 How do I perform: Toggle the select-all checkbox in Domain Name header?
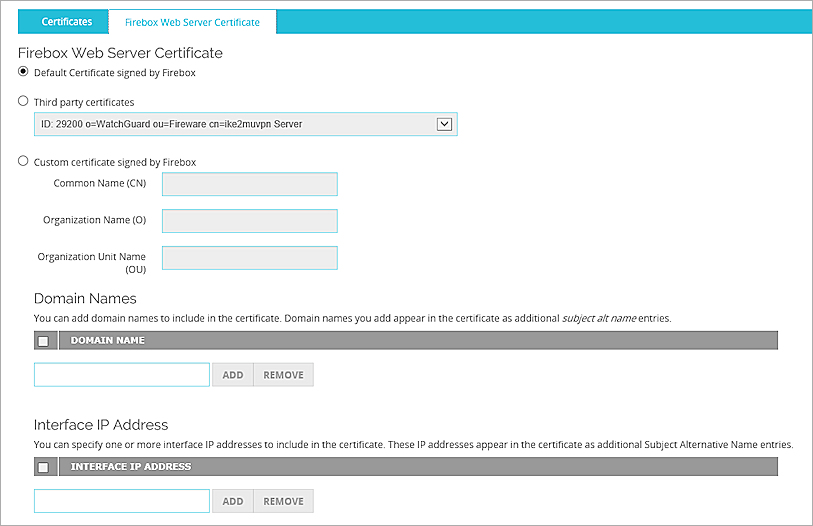43,341
